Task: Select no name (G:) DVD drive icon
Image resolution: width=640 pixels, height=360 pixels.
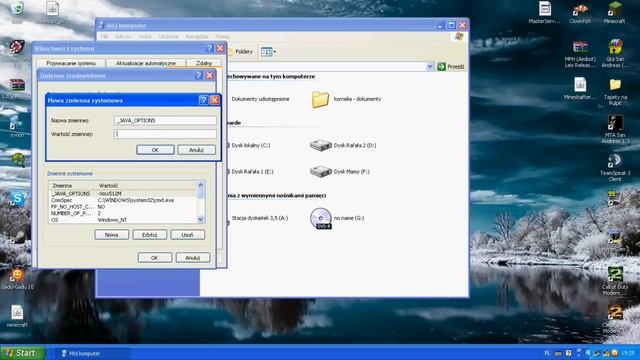Action: (320, 218)
